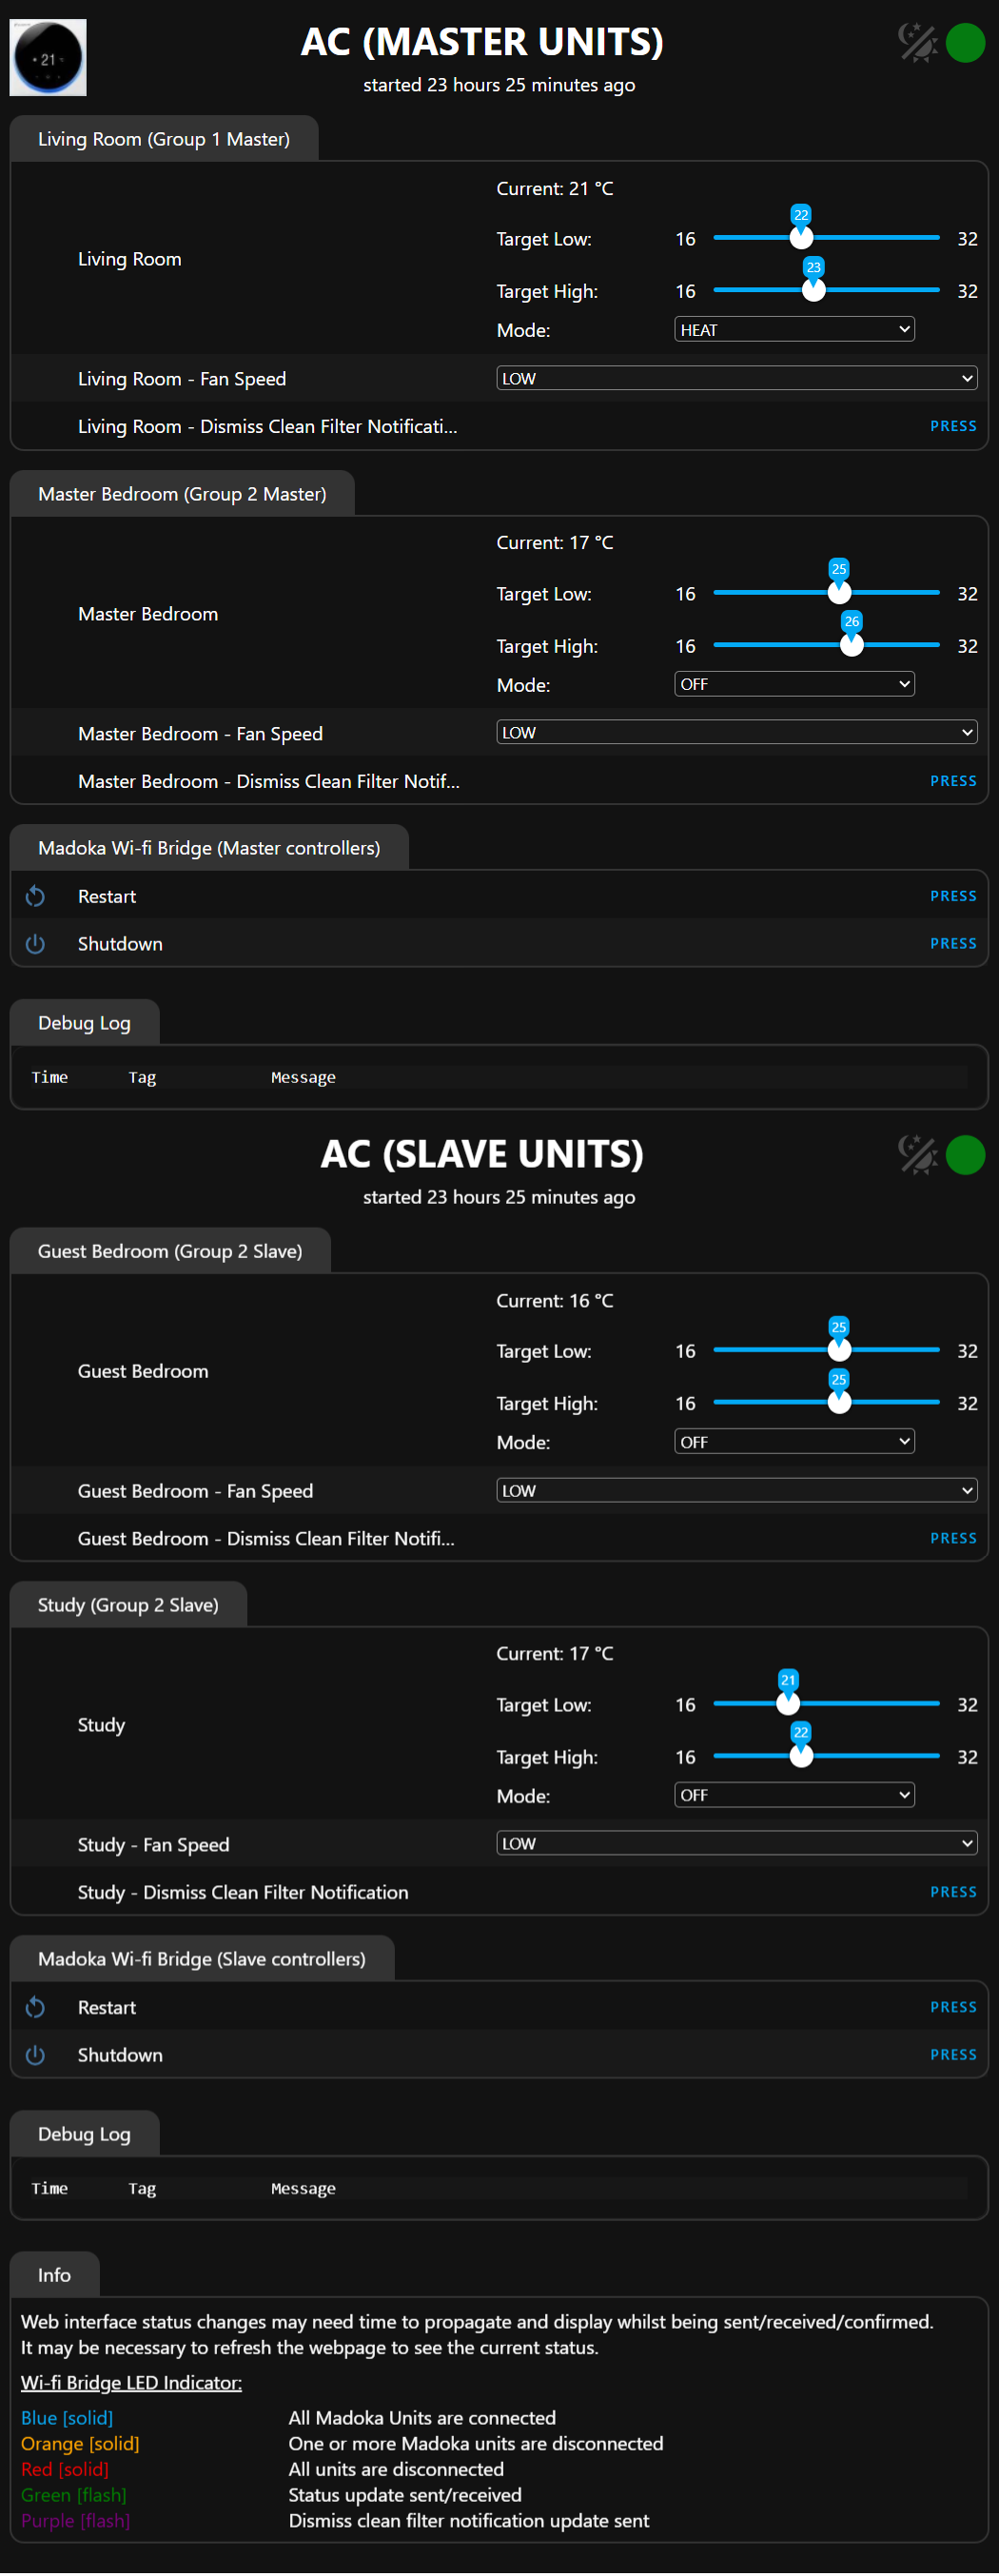Open Master Bedroom - Fan Speed dropdown
This screenshot has height=2576, width=999.
736,733
